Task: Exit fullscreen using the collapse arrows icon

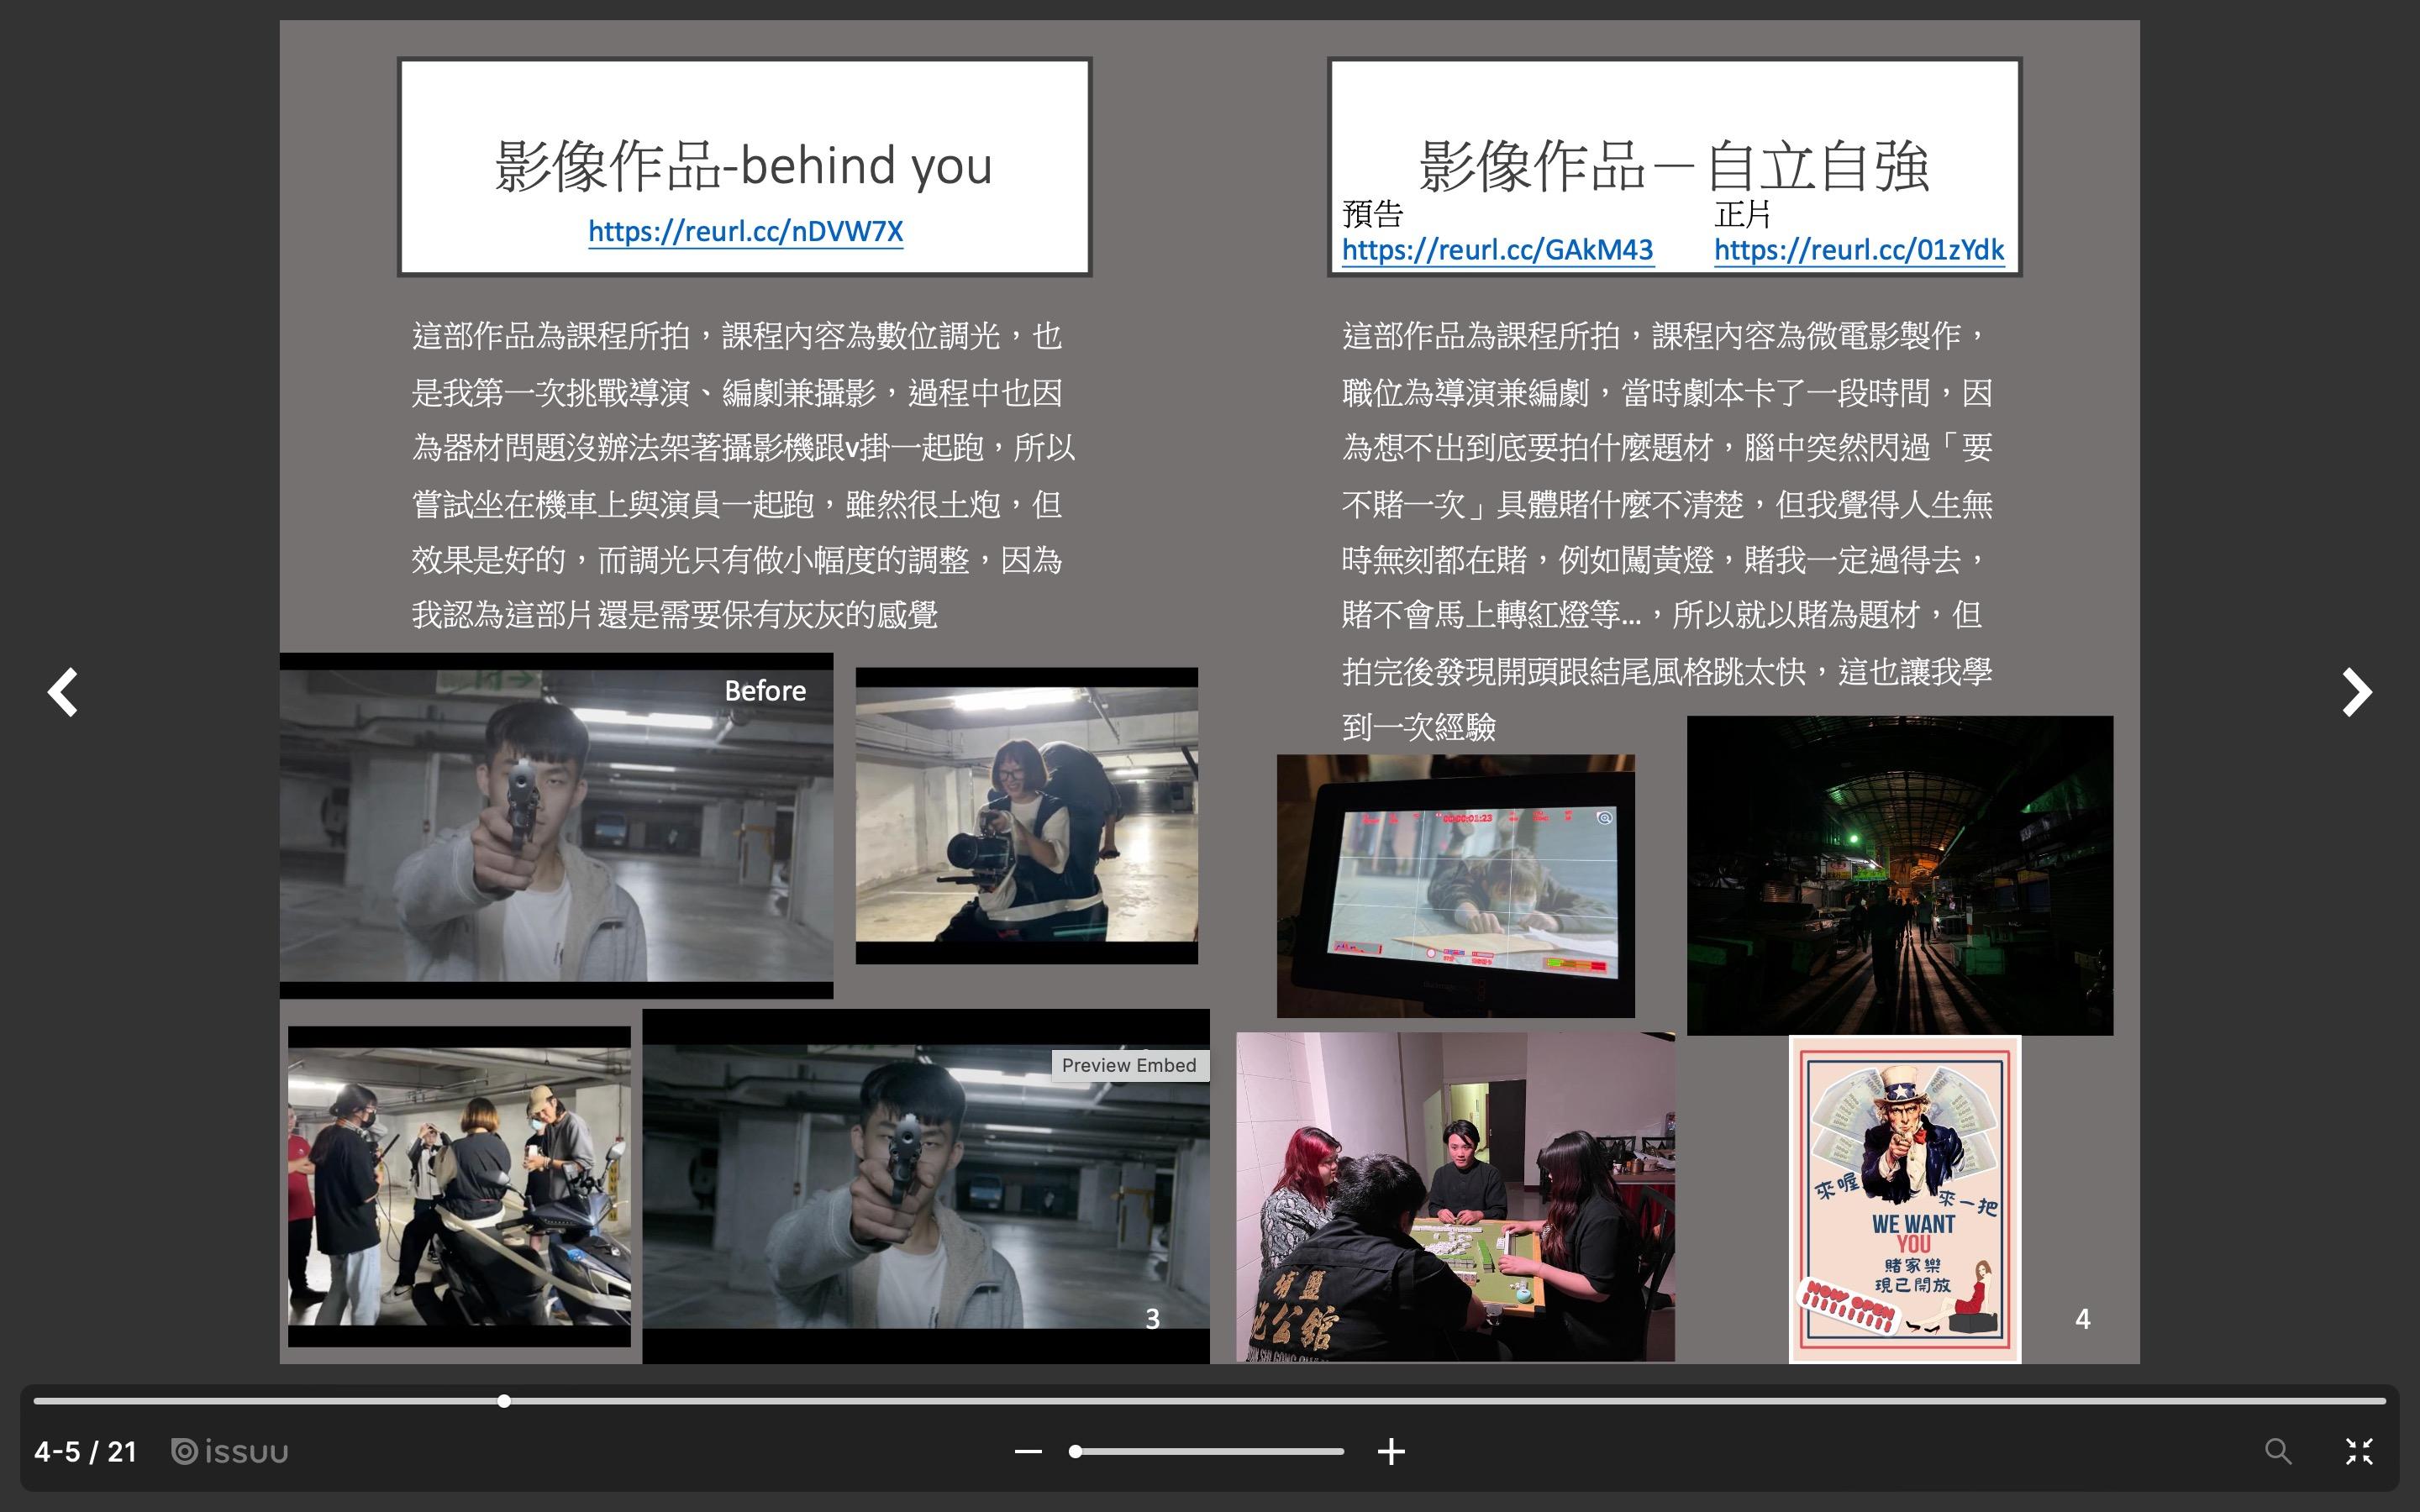Action: point(2359,1451)
